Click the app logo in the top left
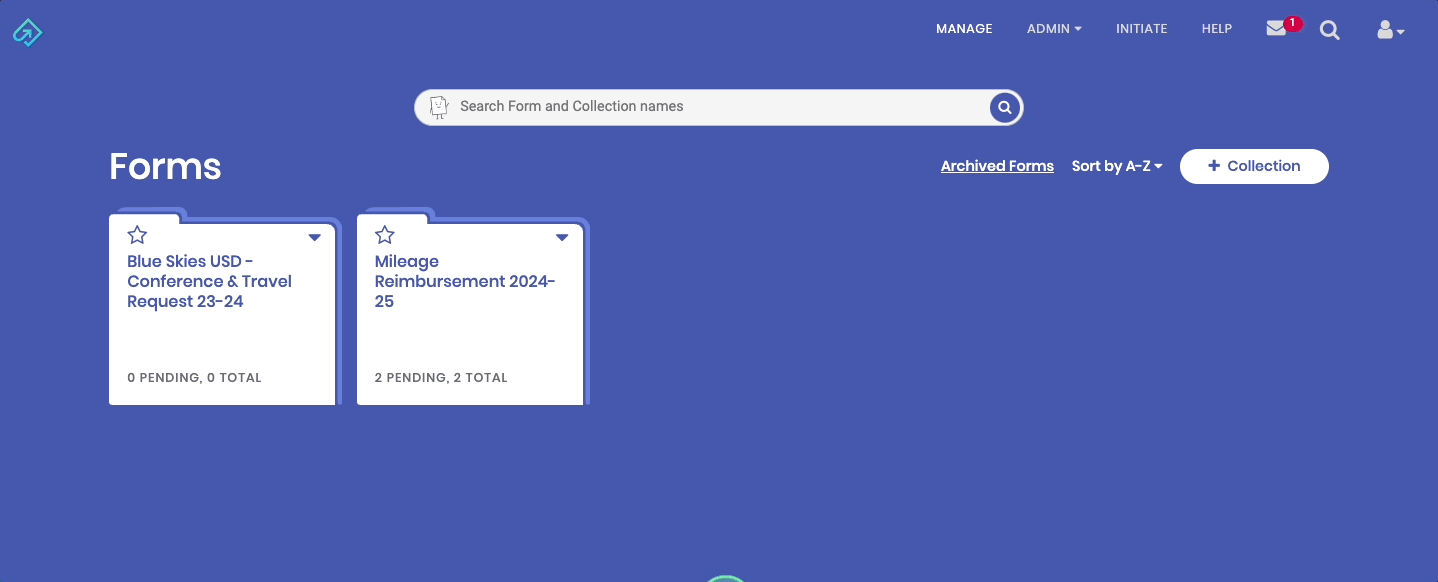 coord(27,31)
